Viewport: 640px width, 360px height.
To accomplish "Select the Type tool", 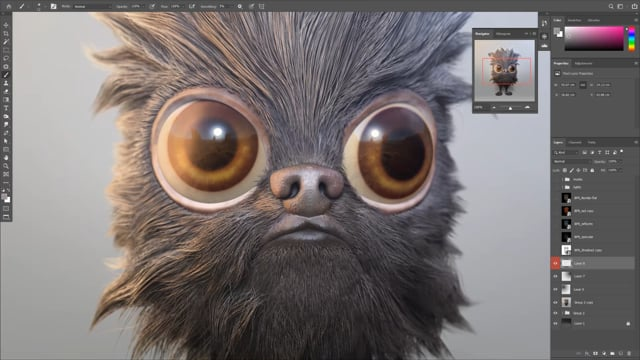I will 6,108.
